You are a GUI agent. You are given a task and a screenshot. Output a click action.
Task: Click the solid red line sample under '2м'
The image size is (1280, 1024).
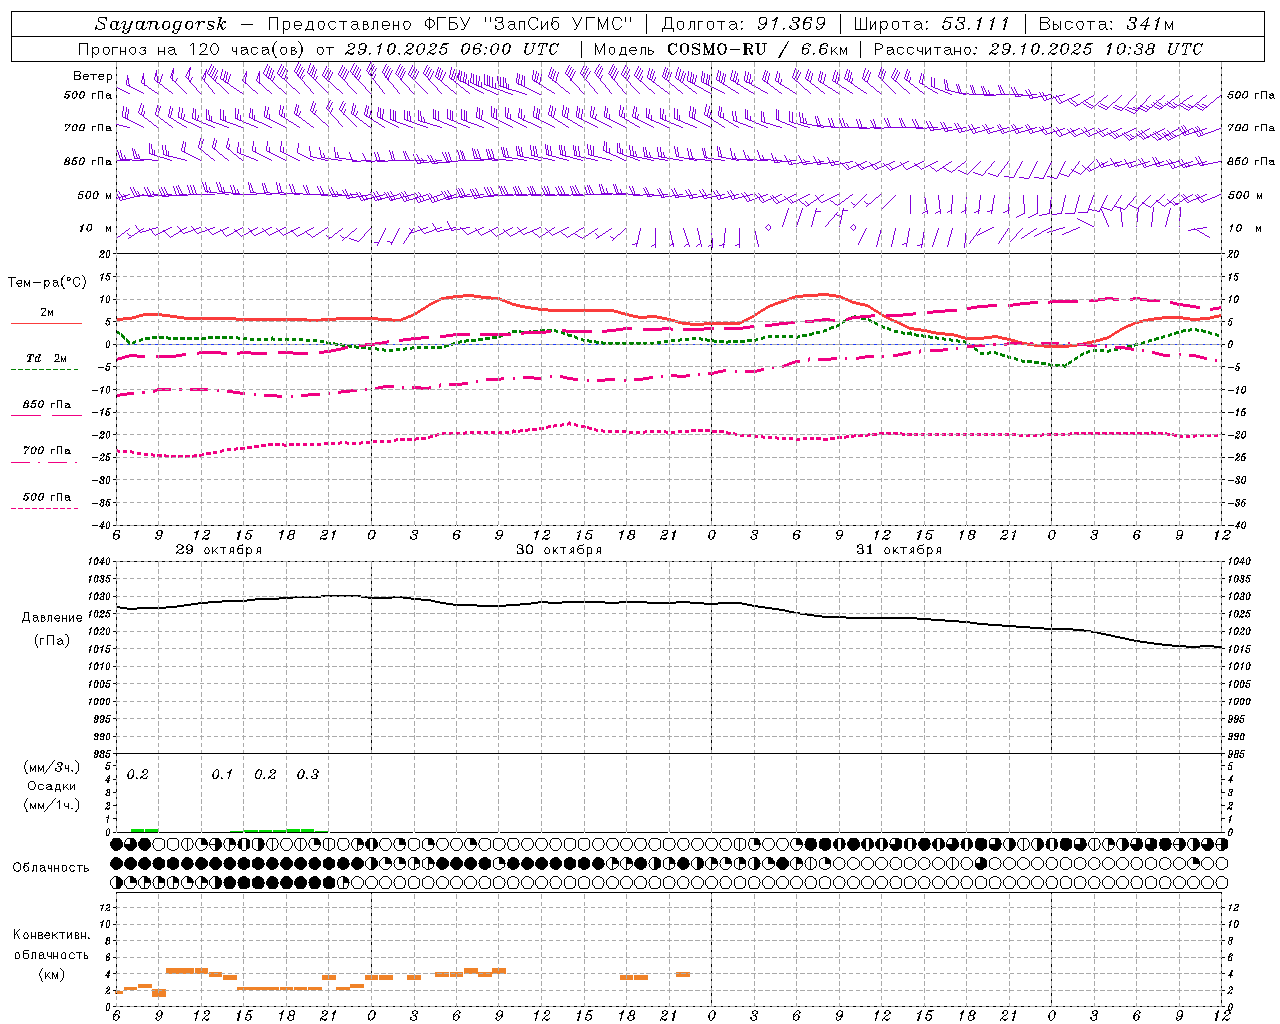46,324
